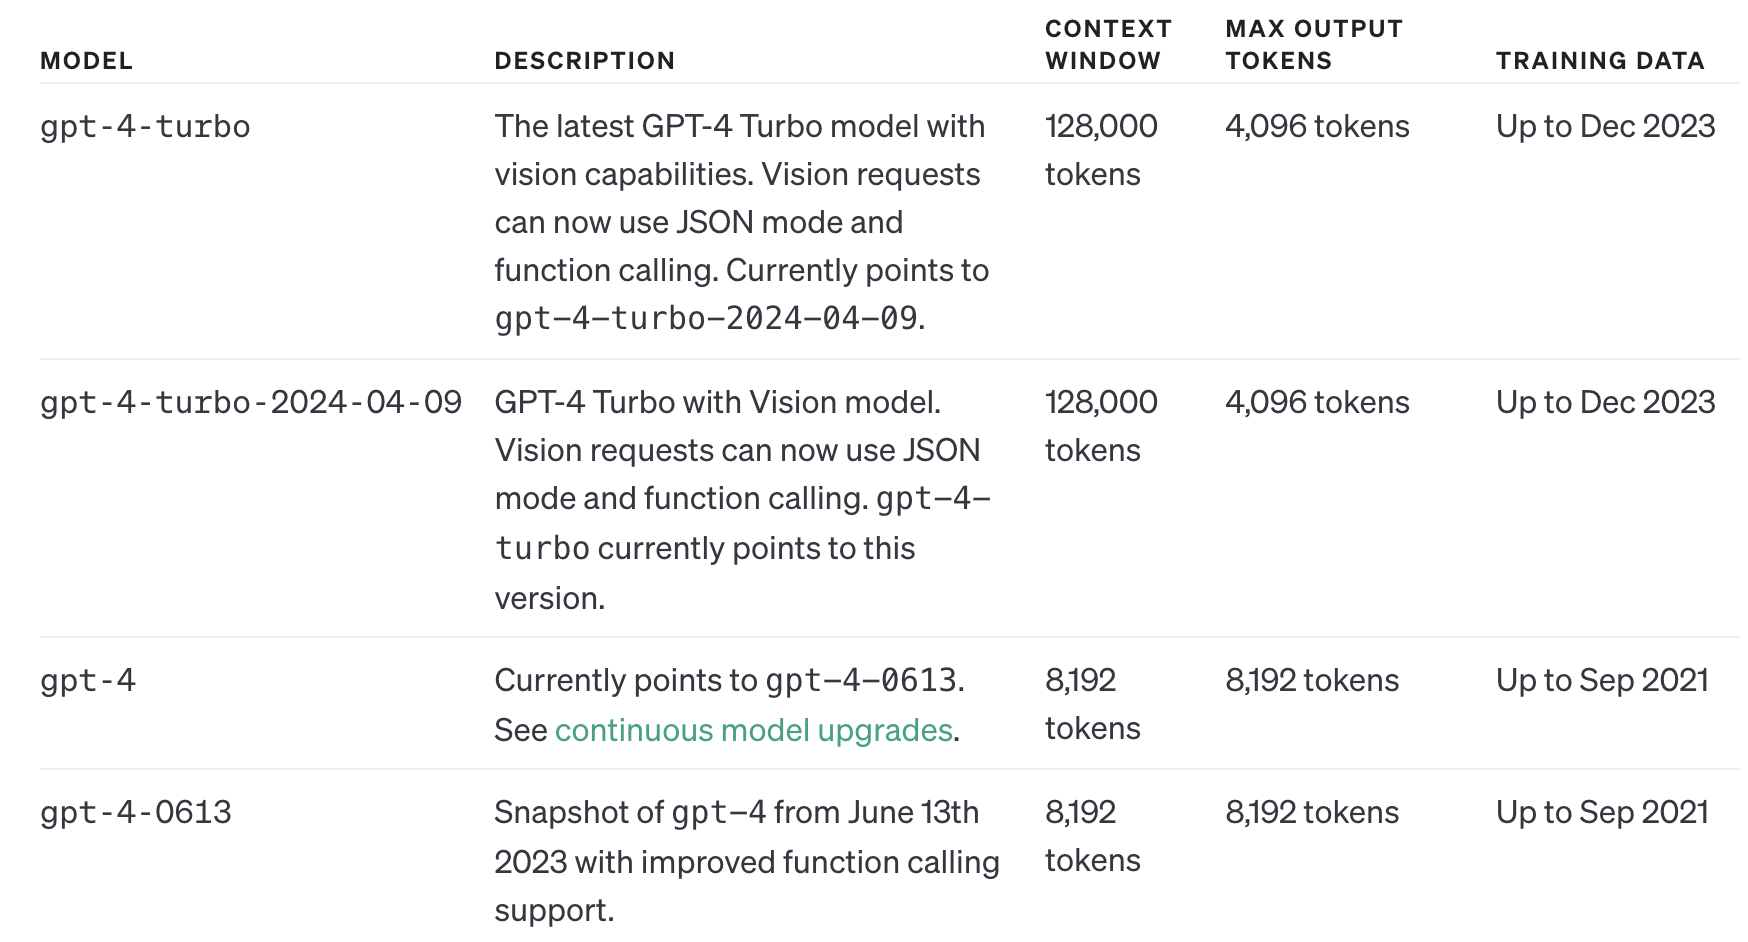1748x942 pixels.
Task: Select the gpt-4 model name in first column
Action: tap(88, 681)
